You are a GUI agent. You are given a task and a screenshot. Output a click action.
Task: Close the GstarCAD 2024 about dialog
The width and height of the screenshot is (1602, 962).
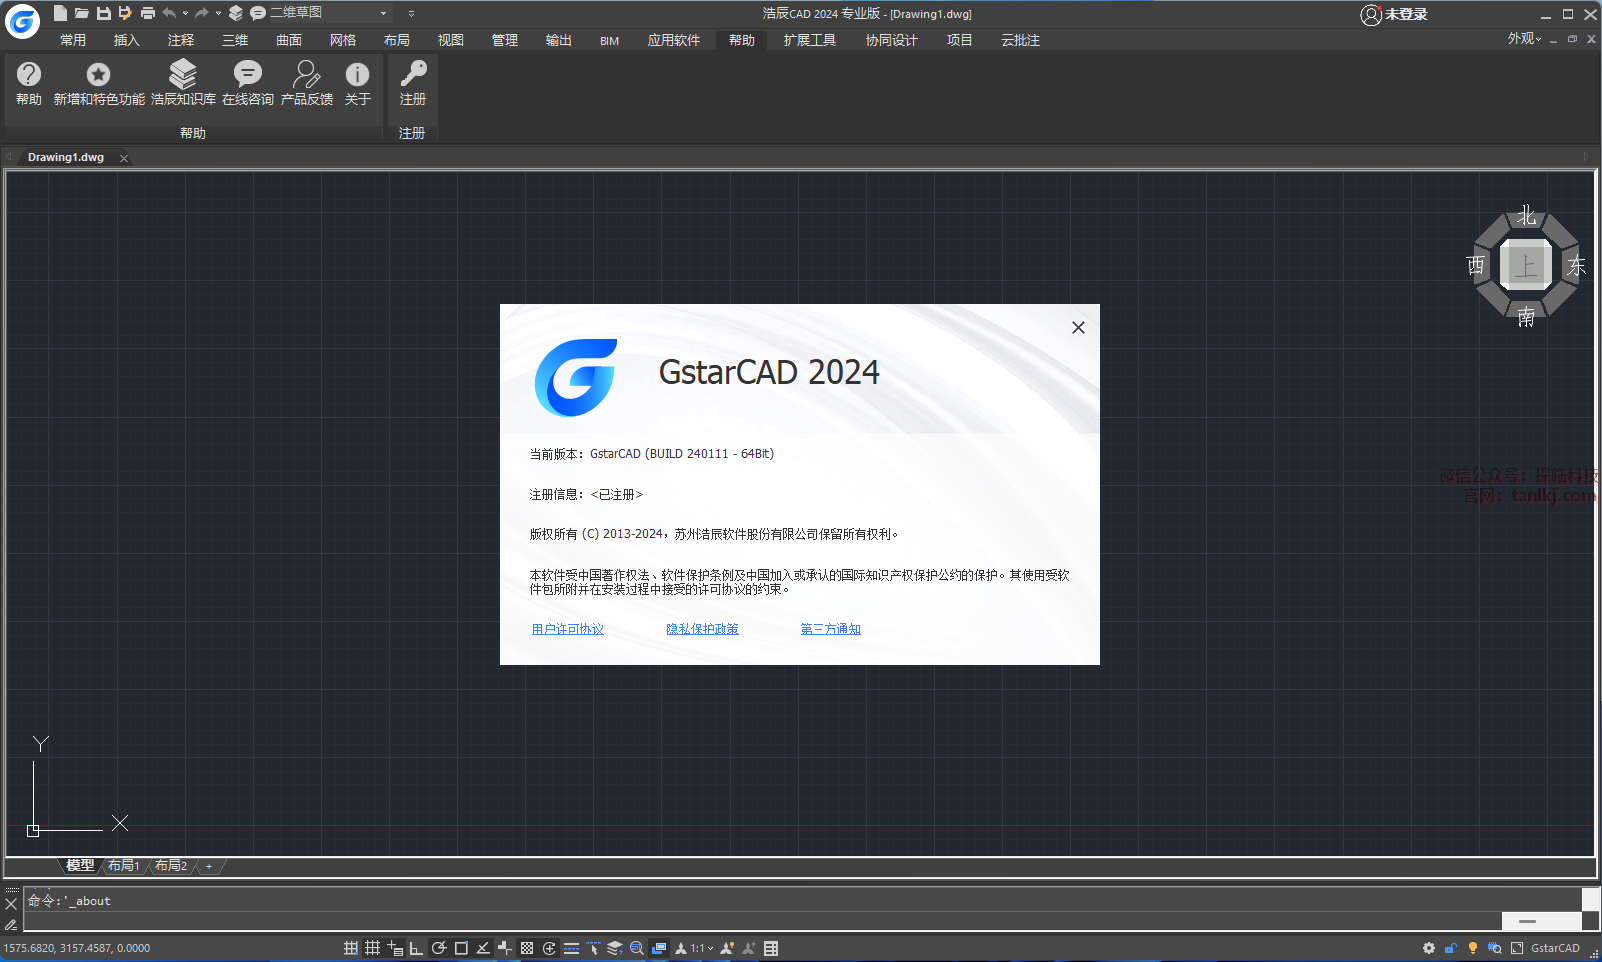tap(1078, 327)
